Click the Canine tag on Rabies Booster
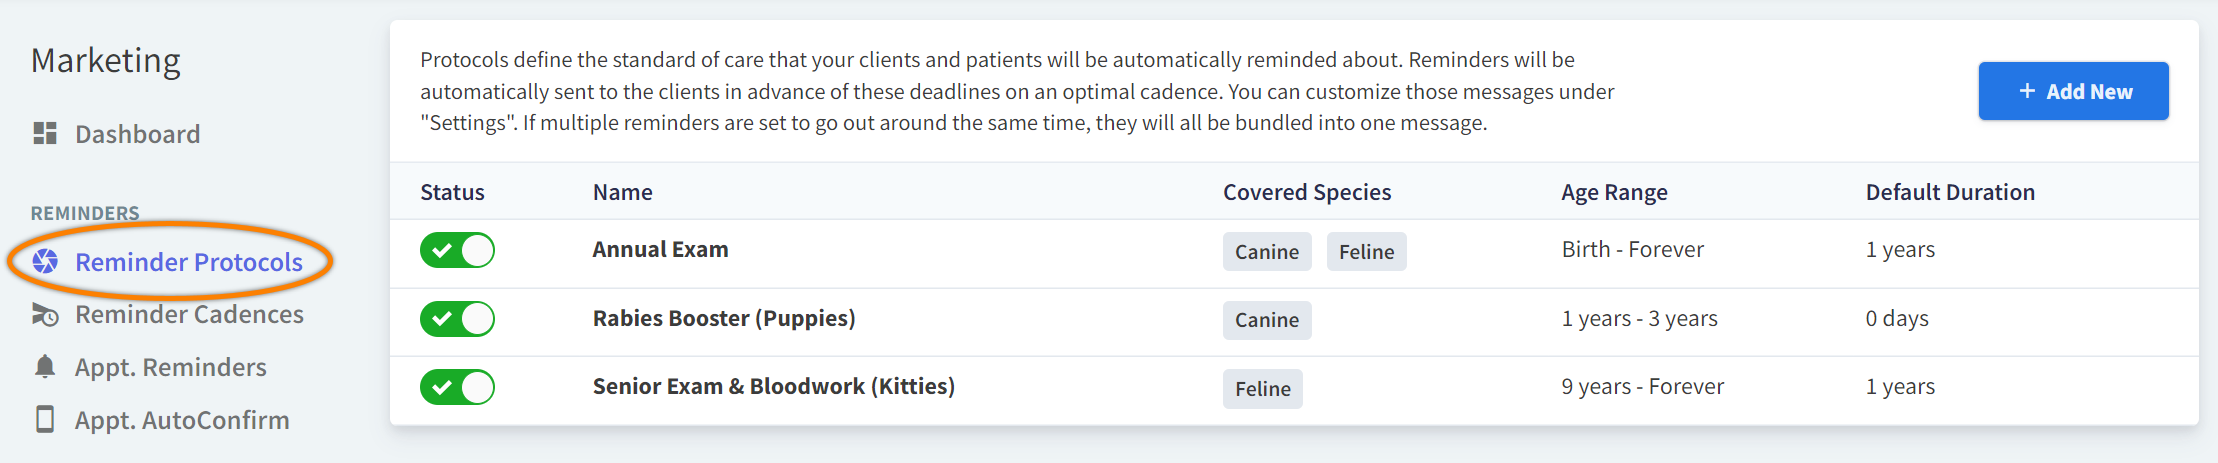Image resolution: width=2218 pixels, height=463 pixels. coord(1266,320)
